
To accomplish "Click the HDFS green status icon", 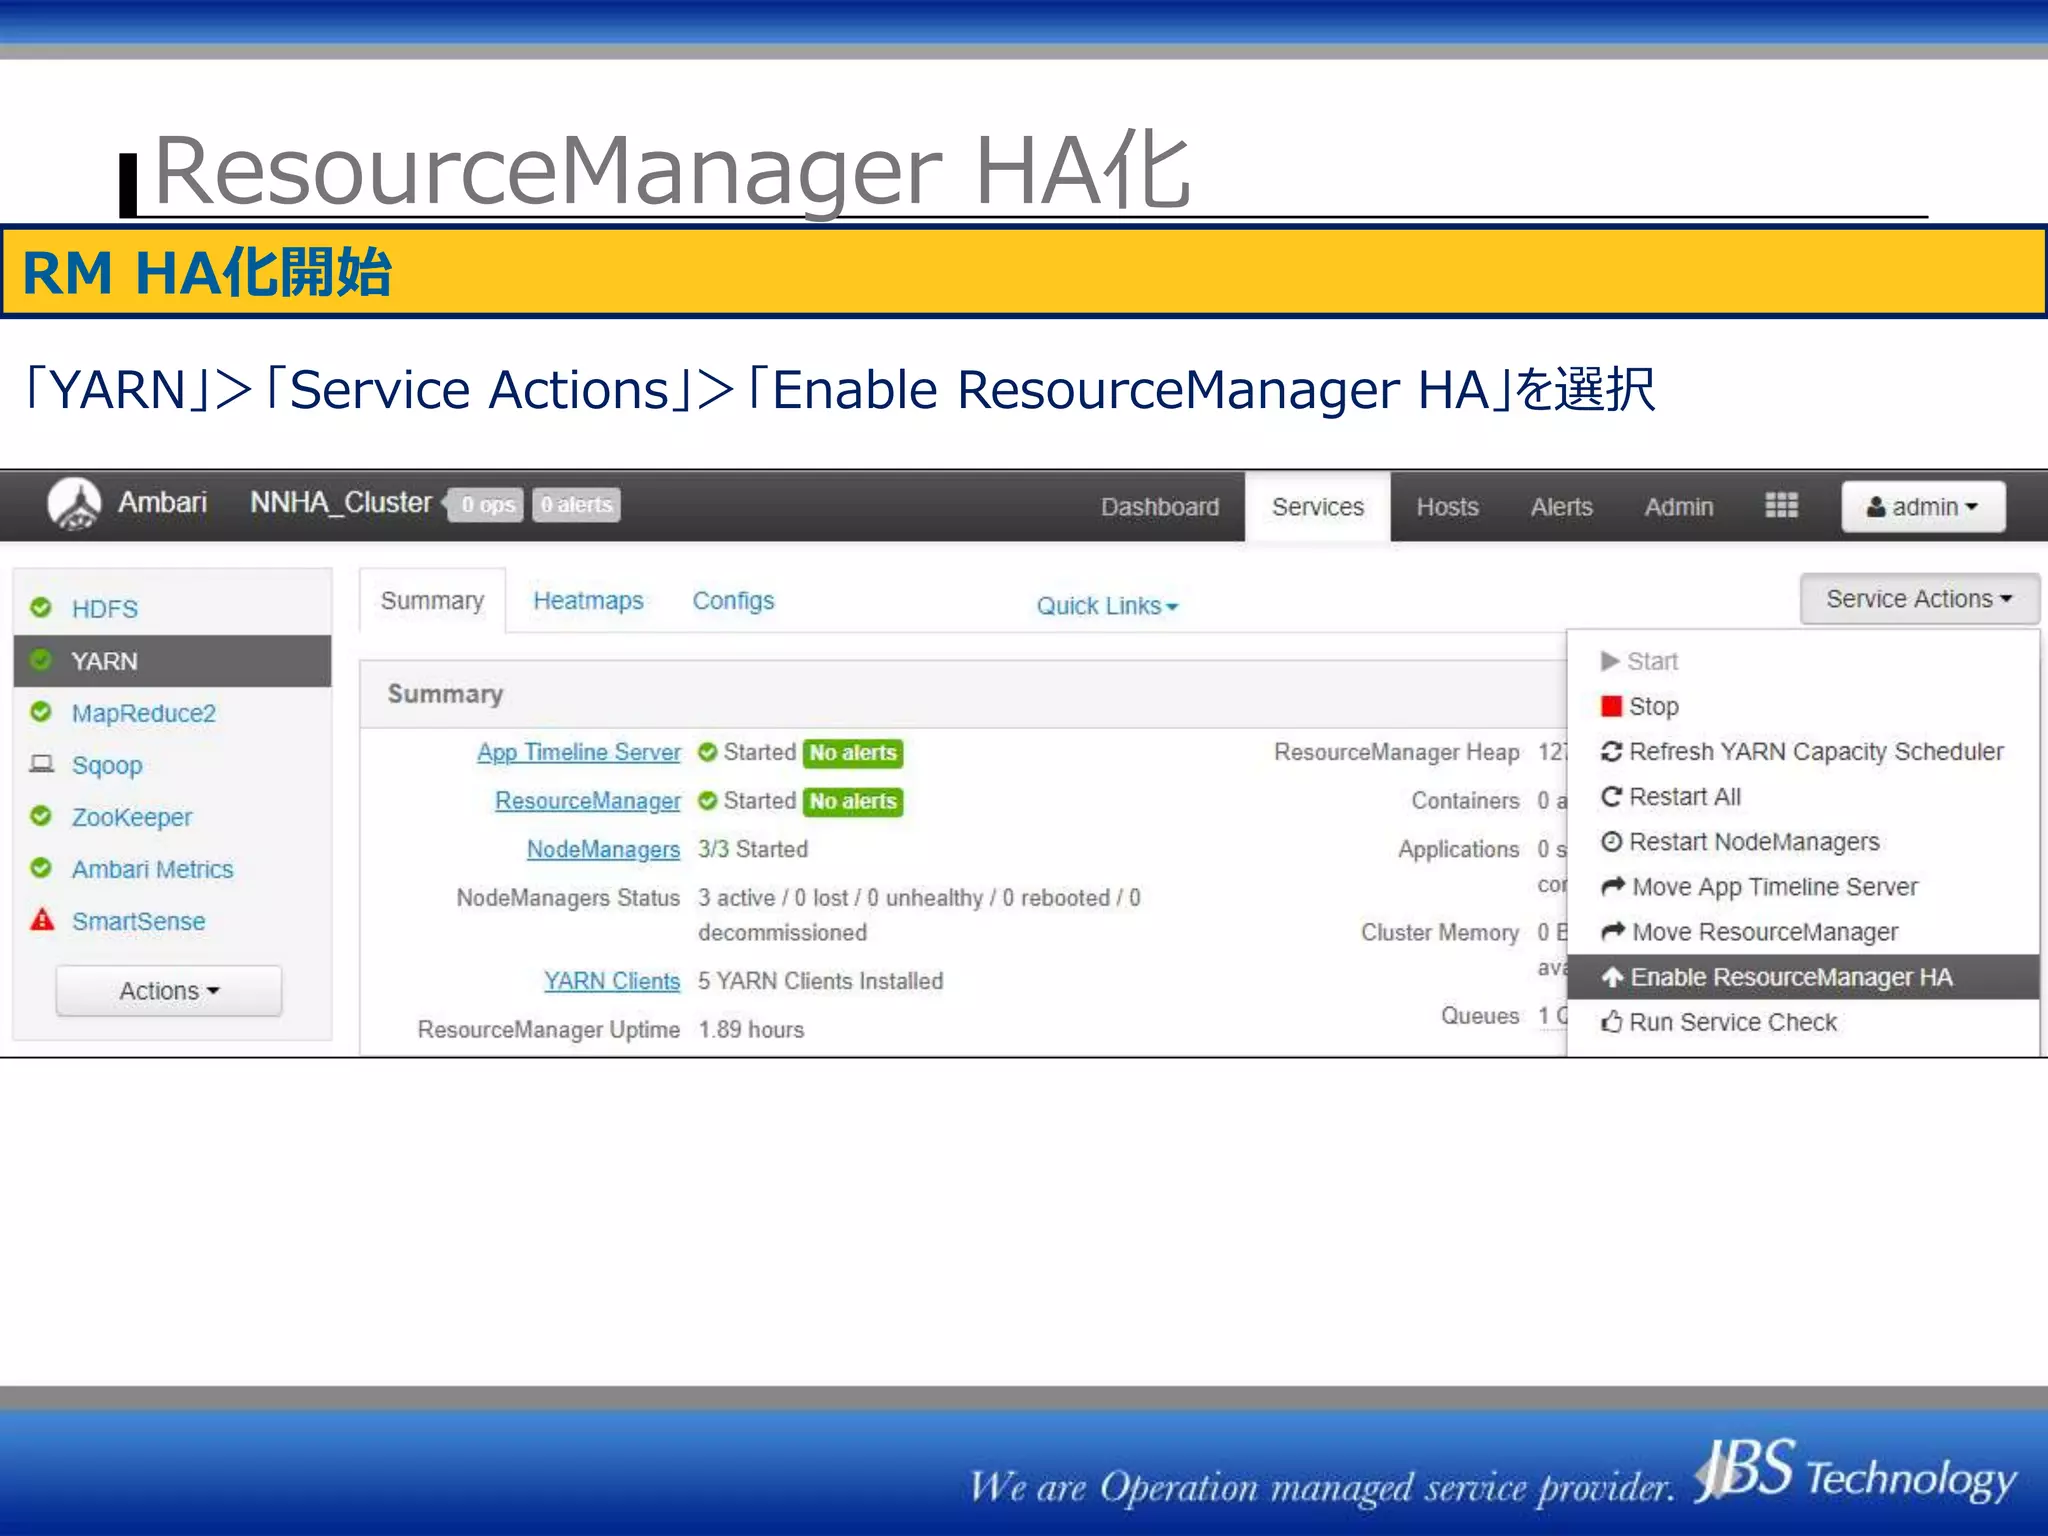I will click(41, 607).
